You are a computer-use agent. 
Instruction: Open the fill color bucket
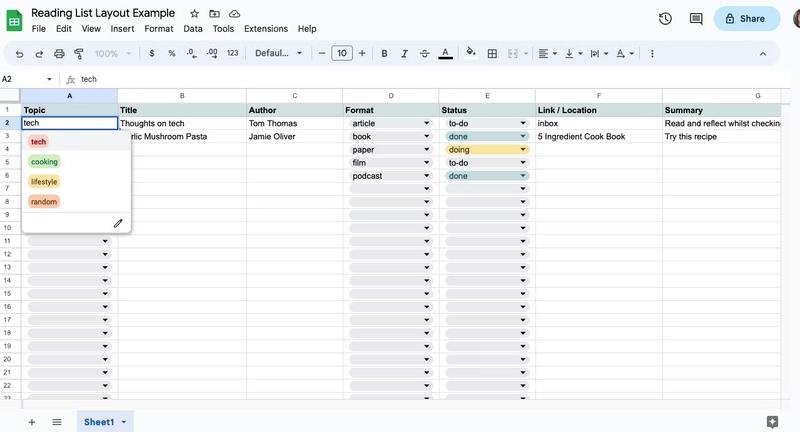[471, 52]
